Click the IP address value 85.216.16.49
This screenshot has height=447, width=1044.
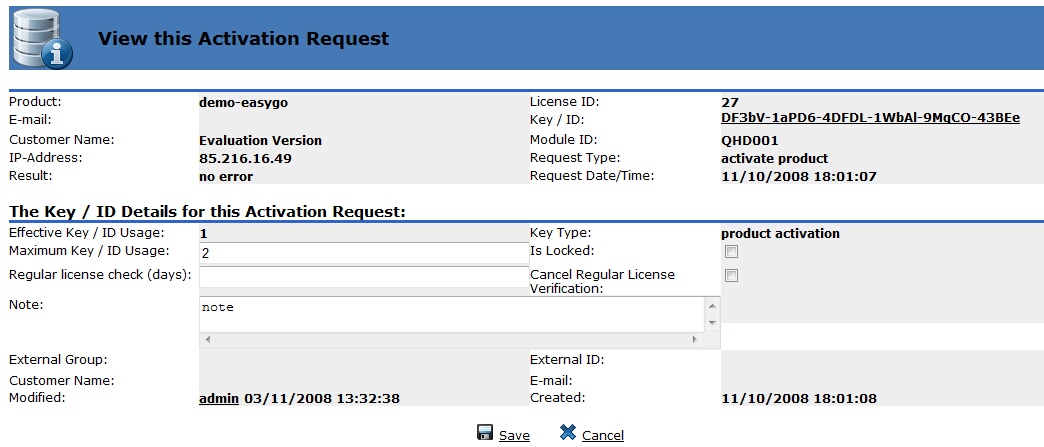click(x=245, y=158)
